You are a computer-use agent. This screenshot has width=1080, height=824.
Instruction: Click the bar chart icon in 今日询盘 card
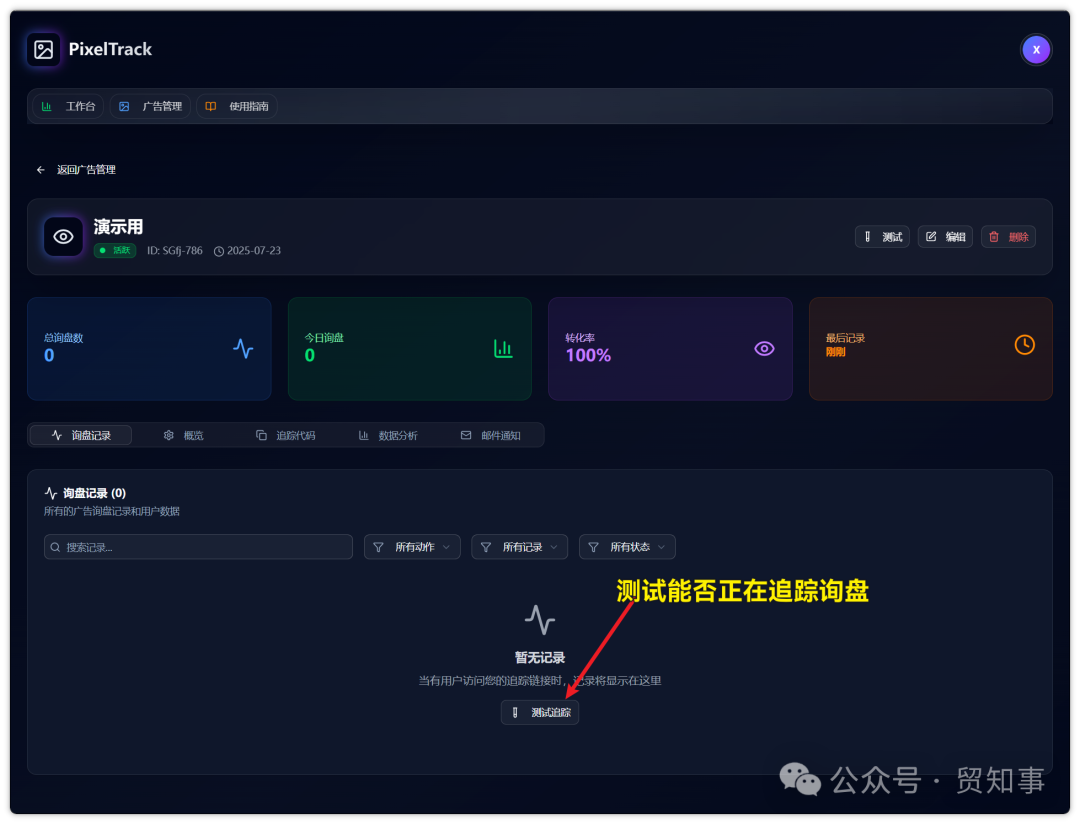tap(503, 349)
